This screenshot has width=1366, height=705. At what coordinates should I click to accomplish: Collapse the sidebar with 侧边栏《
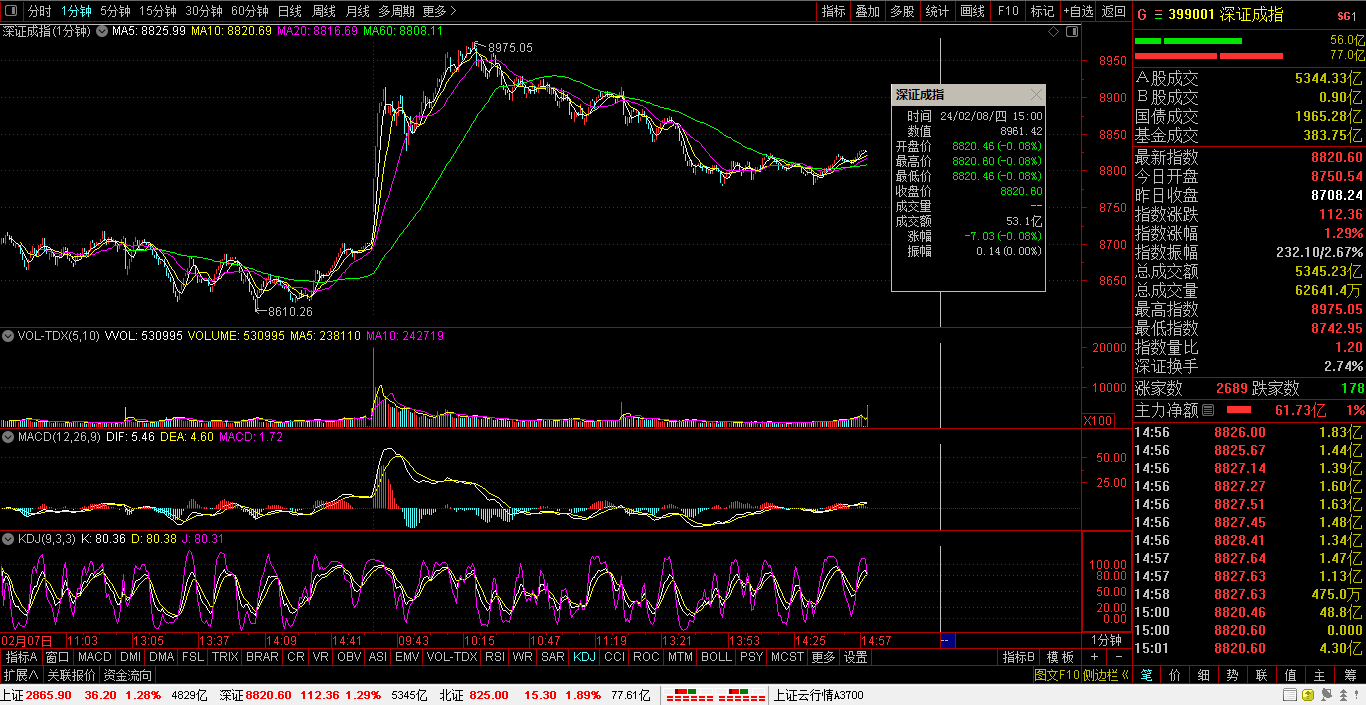[x=1107, y=675]
